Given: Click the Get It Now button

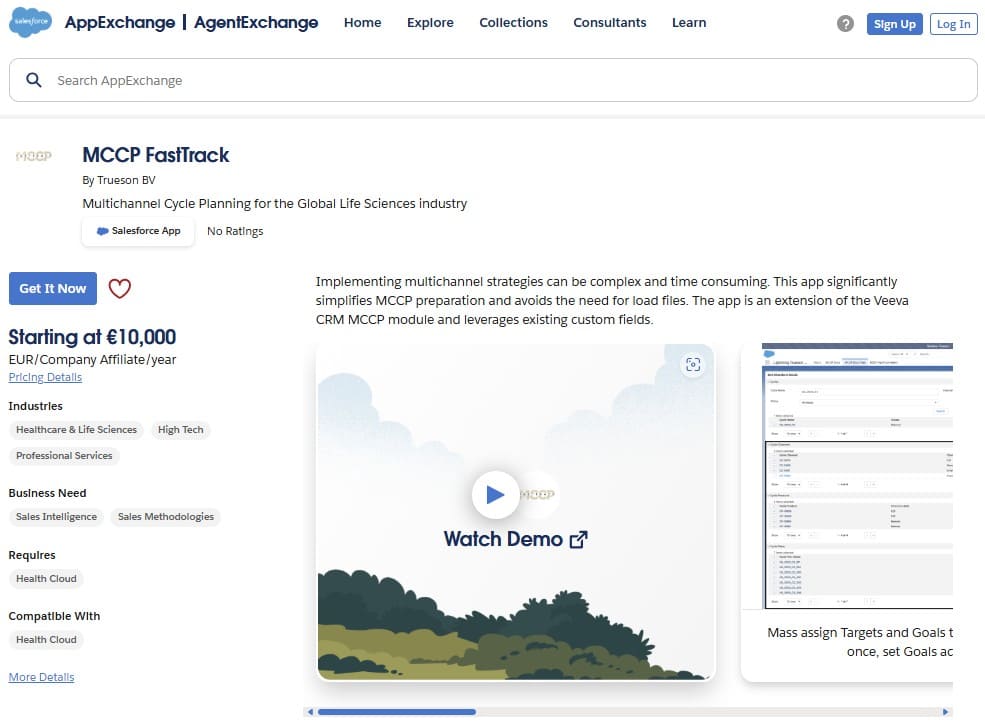Looking at the screenshot, I should pos(53,288).
